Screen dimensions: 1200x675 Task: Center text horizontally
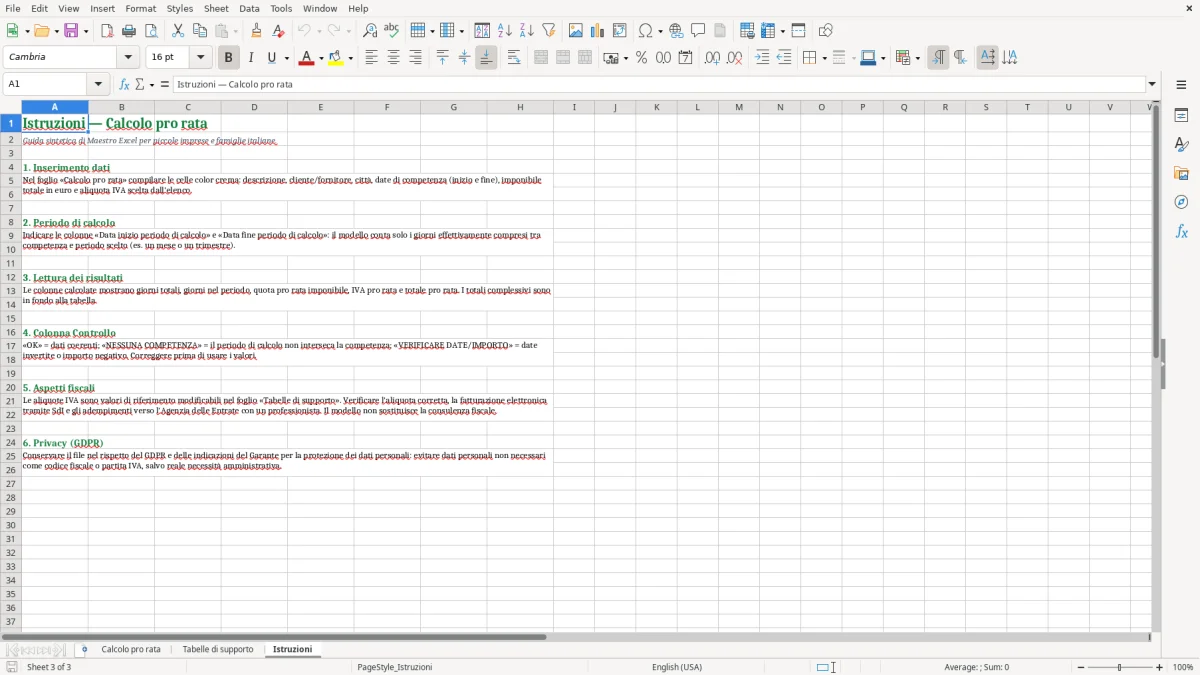tap(393, 58)
